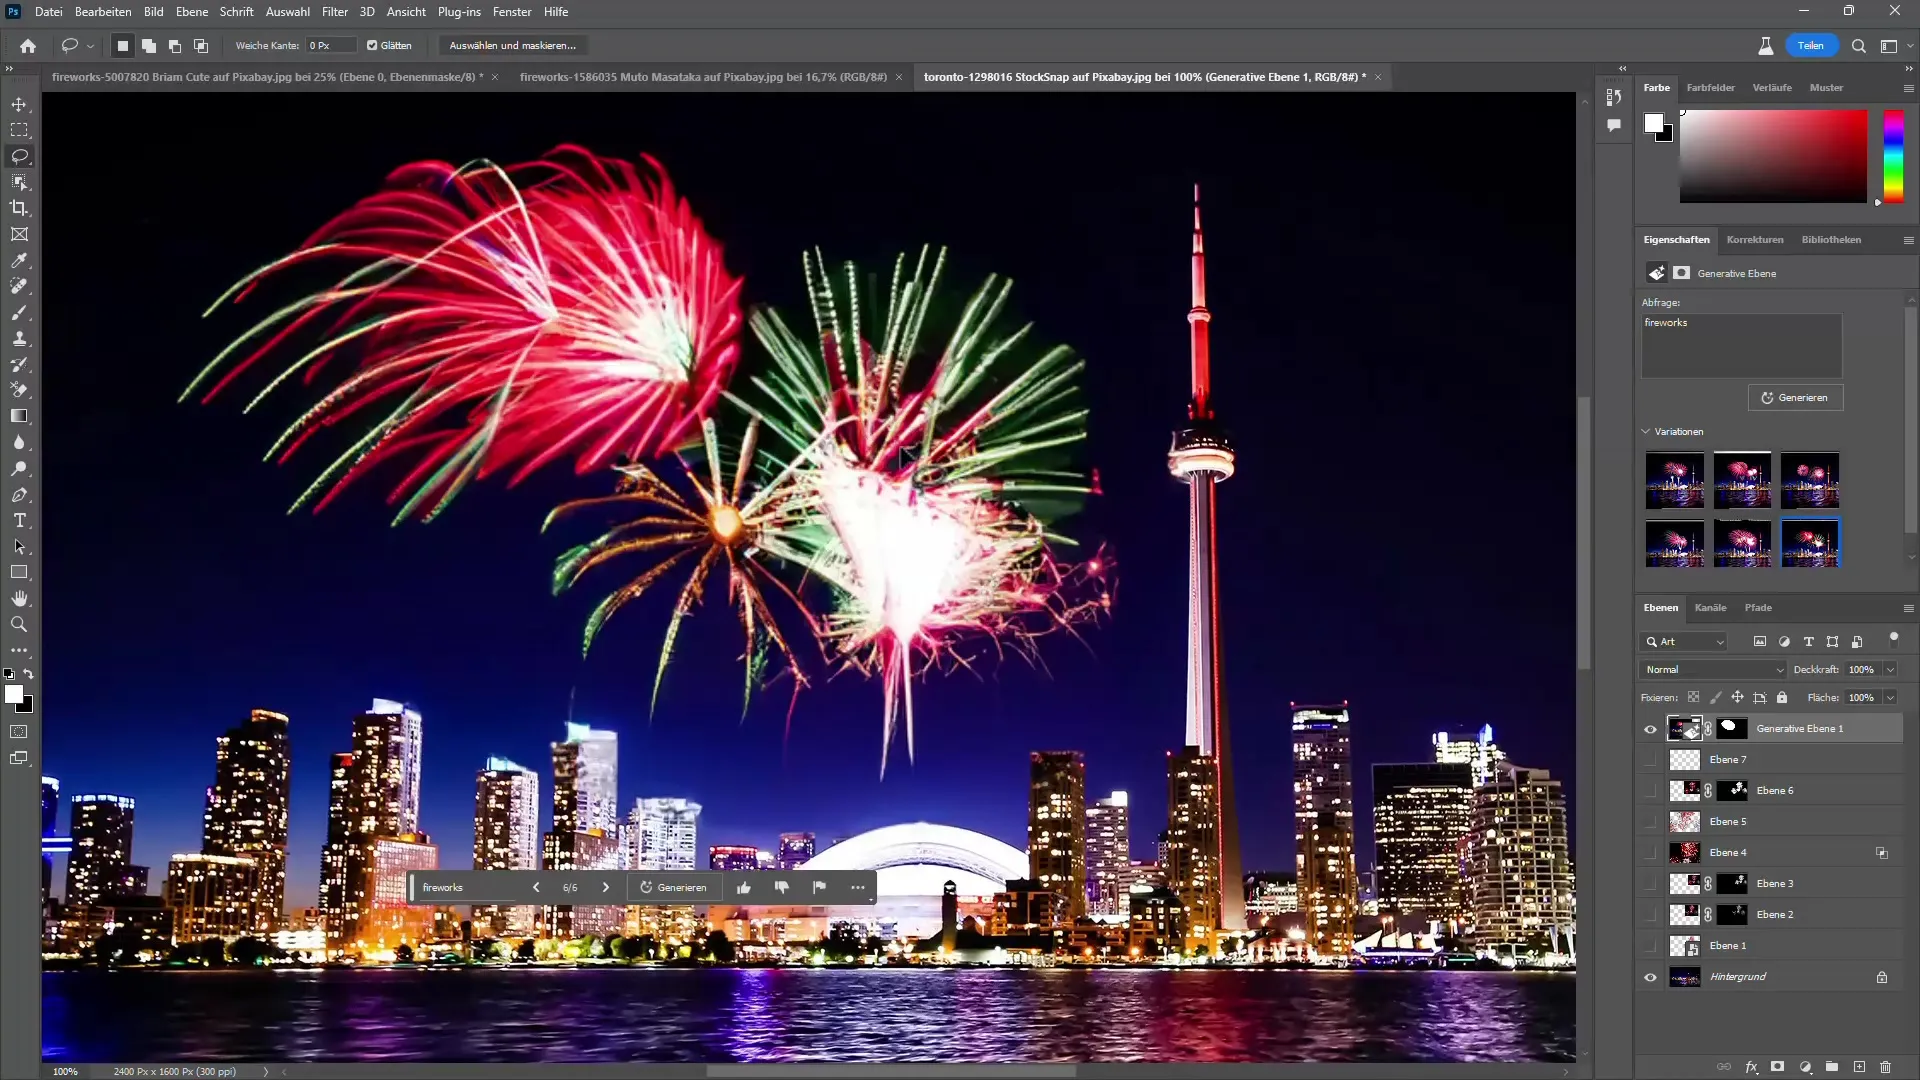
Task: Click the Auswählen und maskieren button
Action: coord(513,45)
